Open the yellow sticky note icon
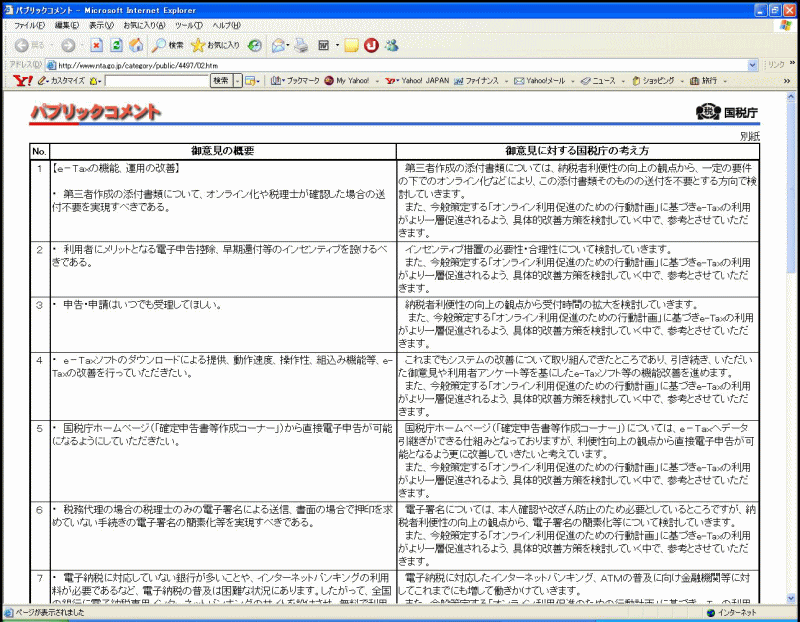 tap(351, 45)
